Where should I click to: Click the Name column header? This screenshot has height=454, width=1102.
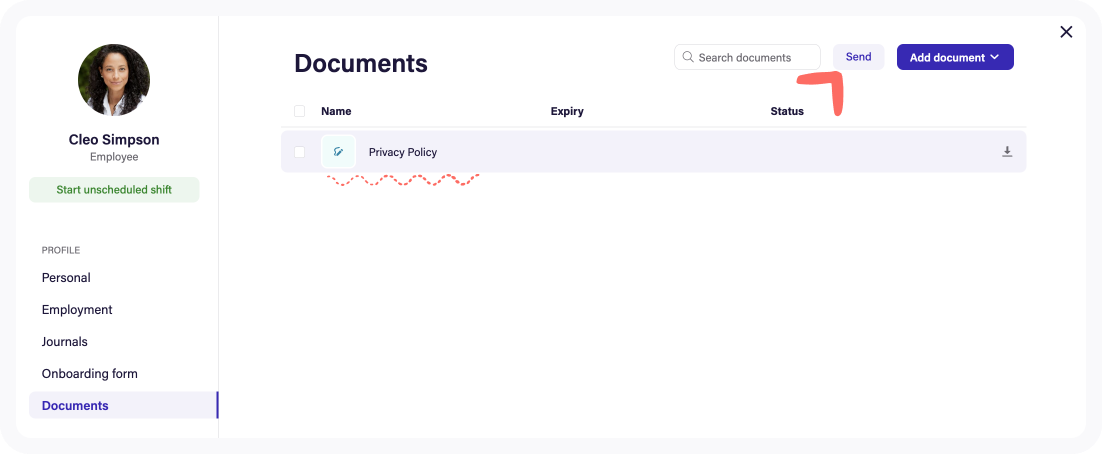336,111
